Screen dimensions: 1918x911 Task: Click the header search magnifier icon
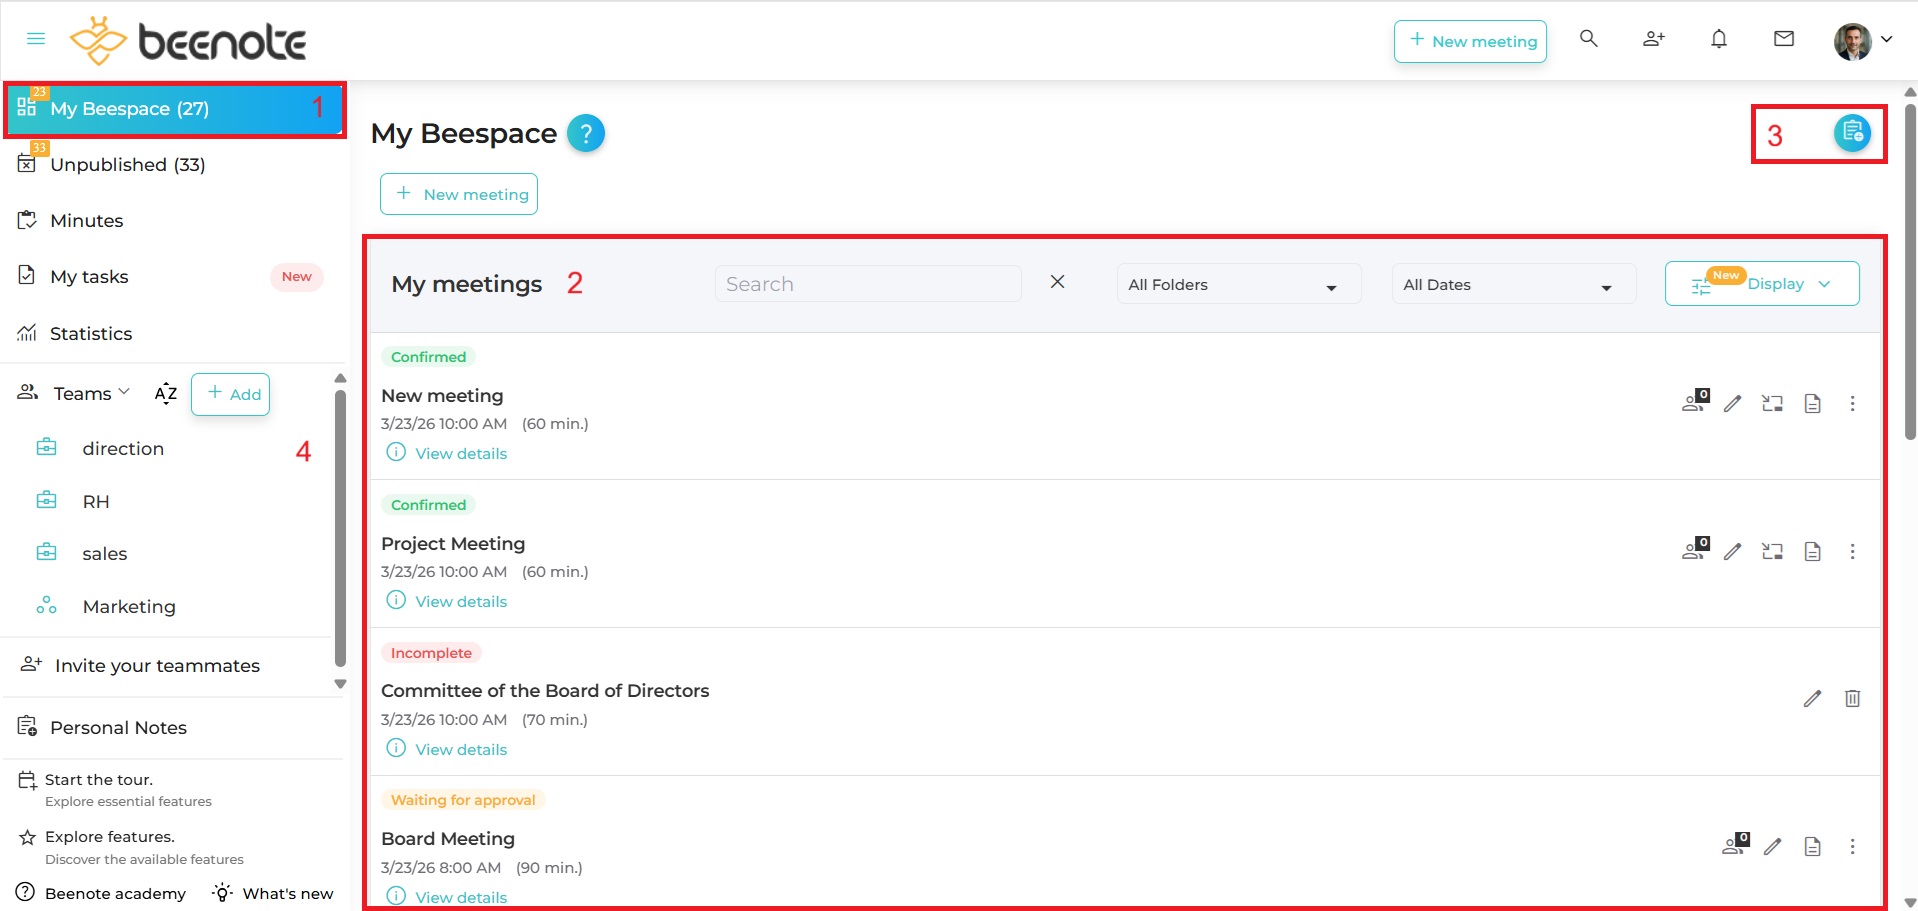tap(1588, 39)
